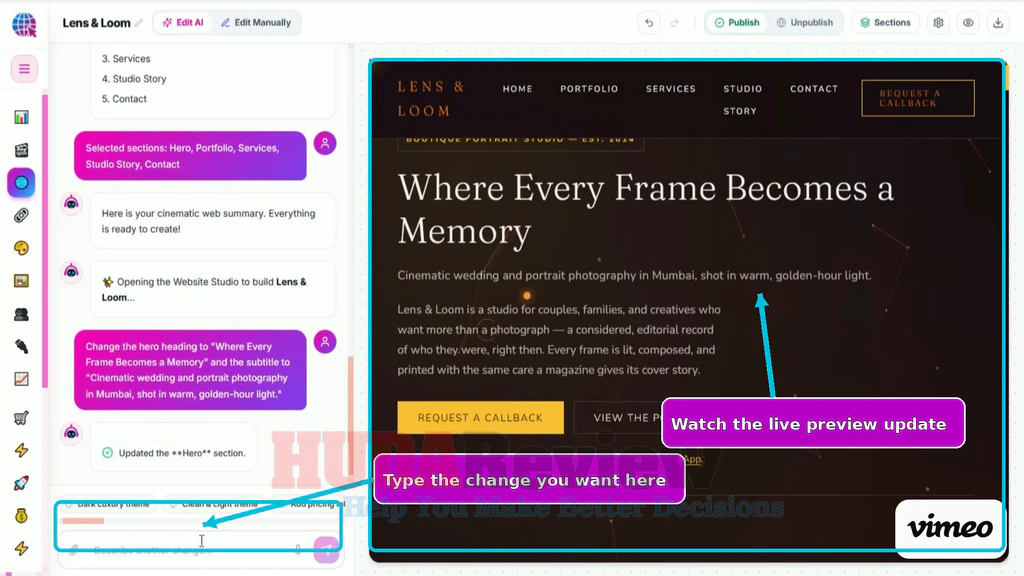The image size is (1024, 576).
Task: Click the outlined REQUEST A CALLBACK nav button
Action: (918, 98)
